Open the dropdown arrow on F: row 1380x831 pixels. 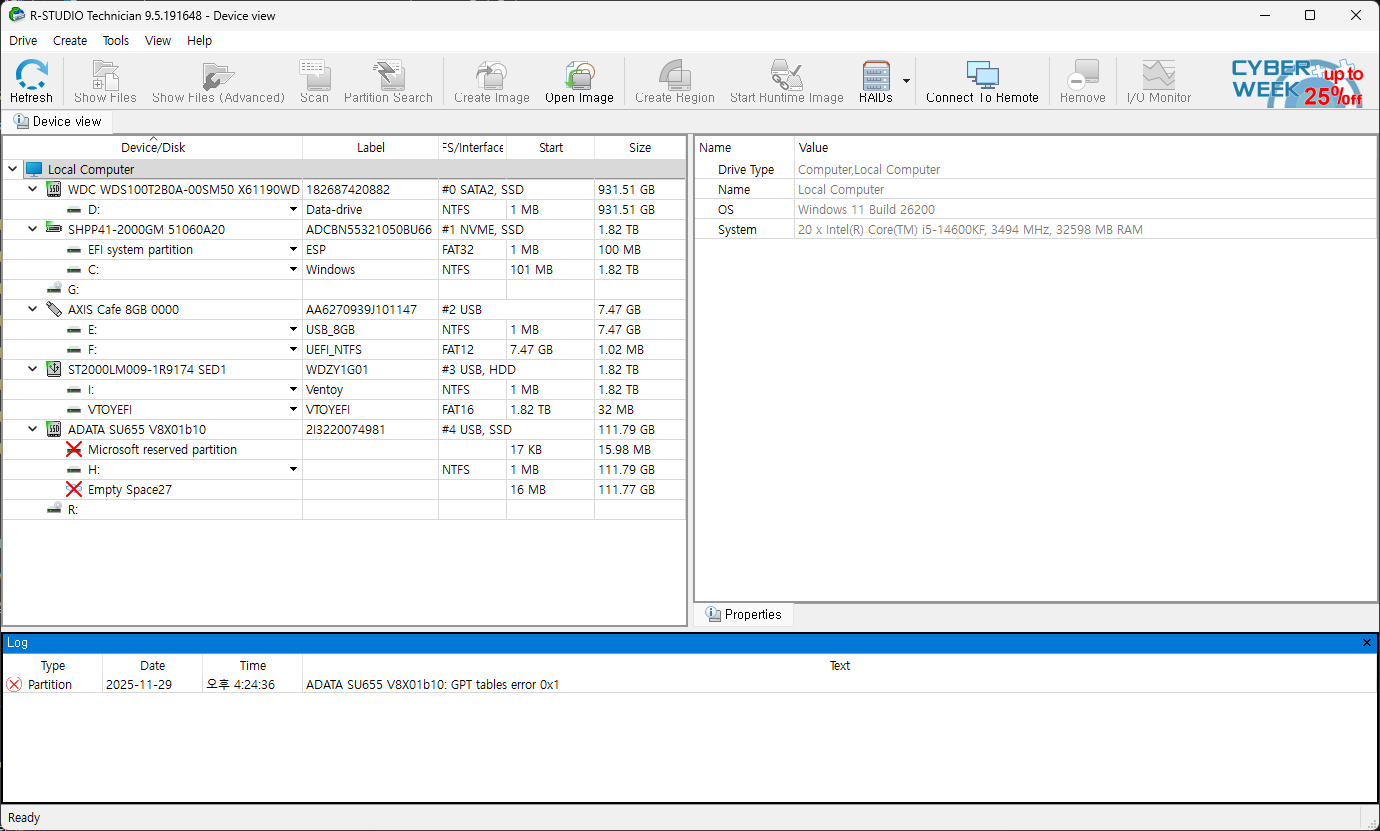point(294,350)
